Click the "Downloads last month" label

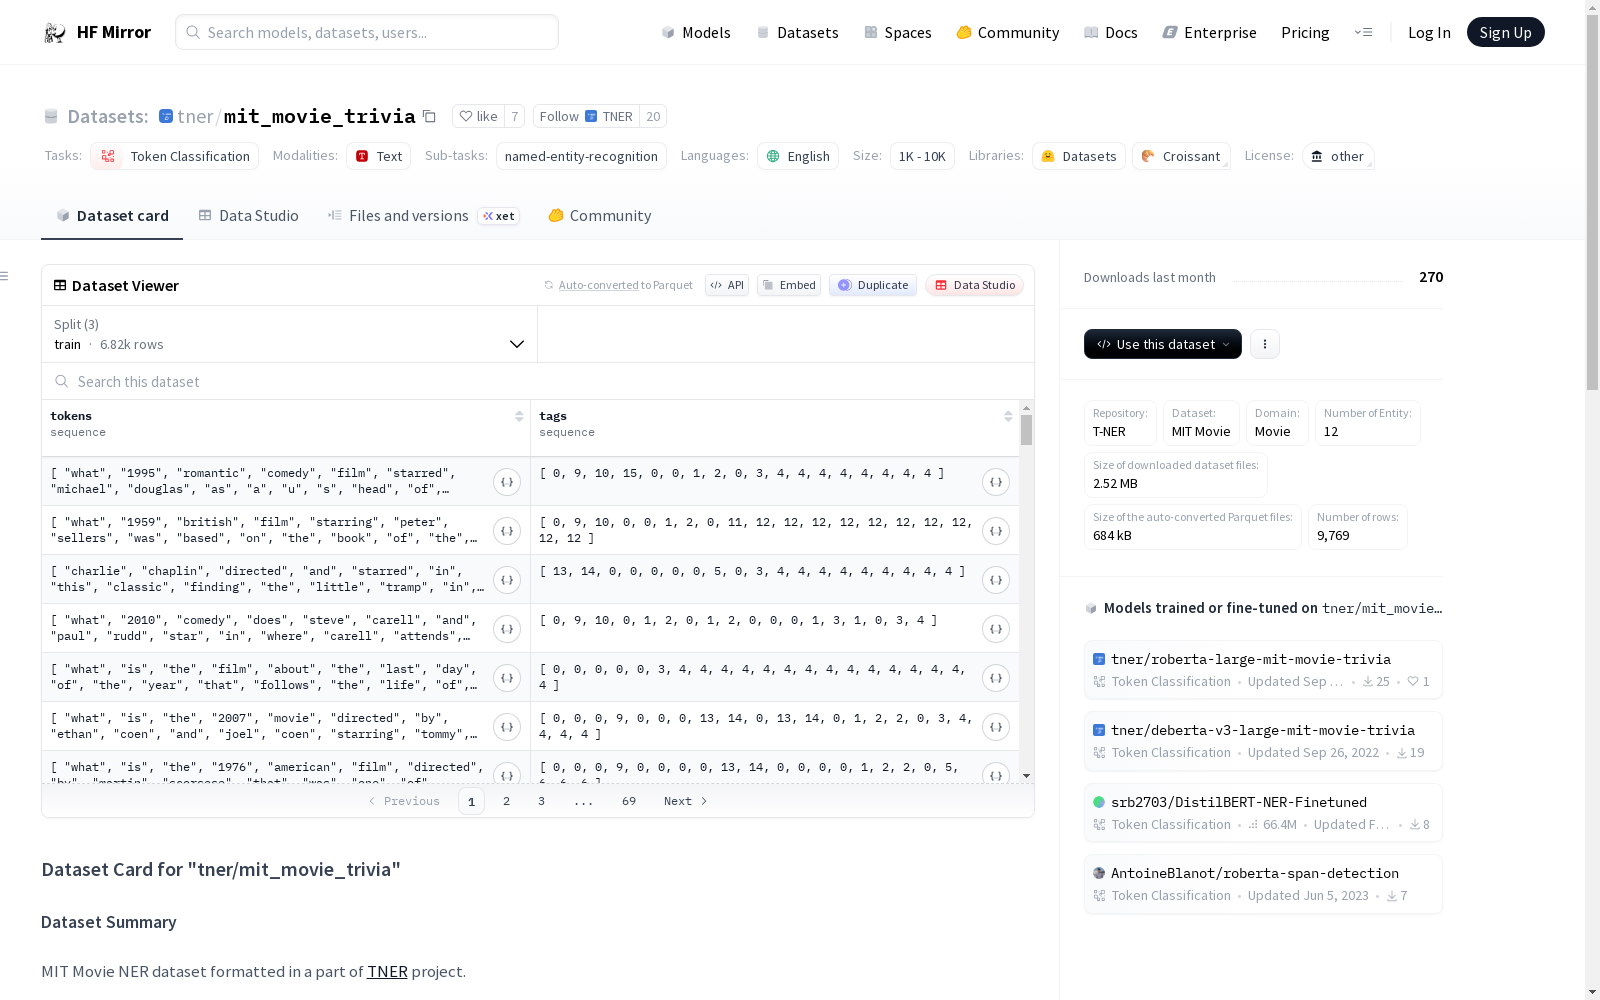tap(1150, 278)
